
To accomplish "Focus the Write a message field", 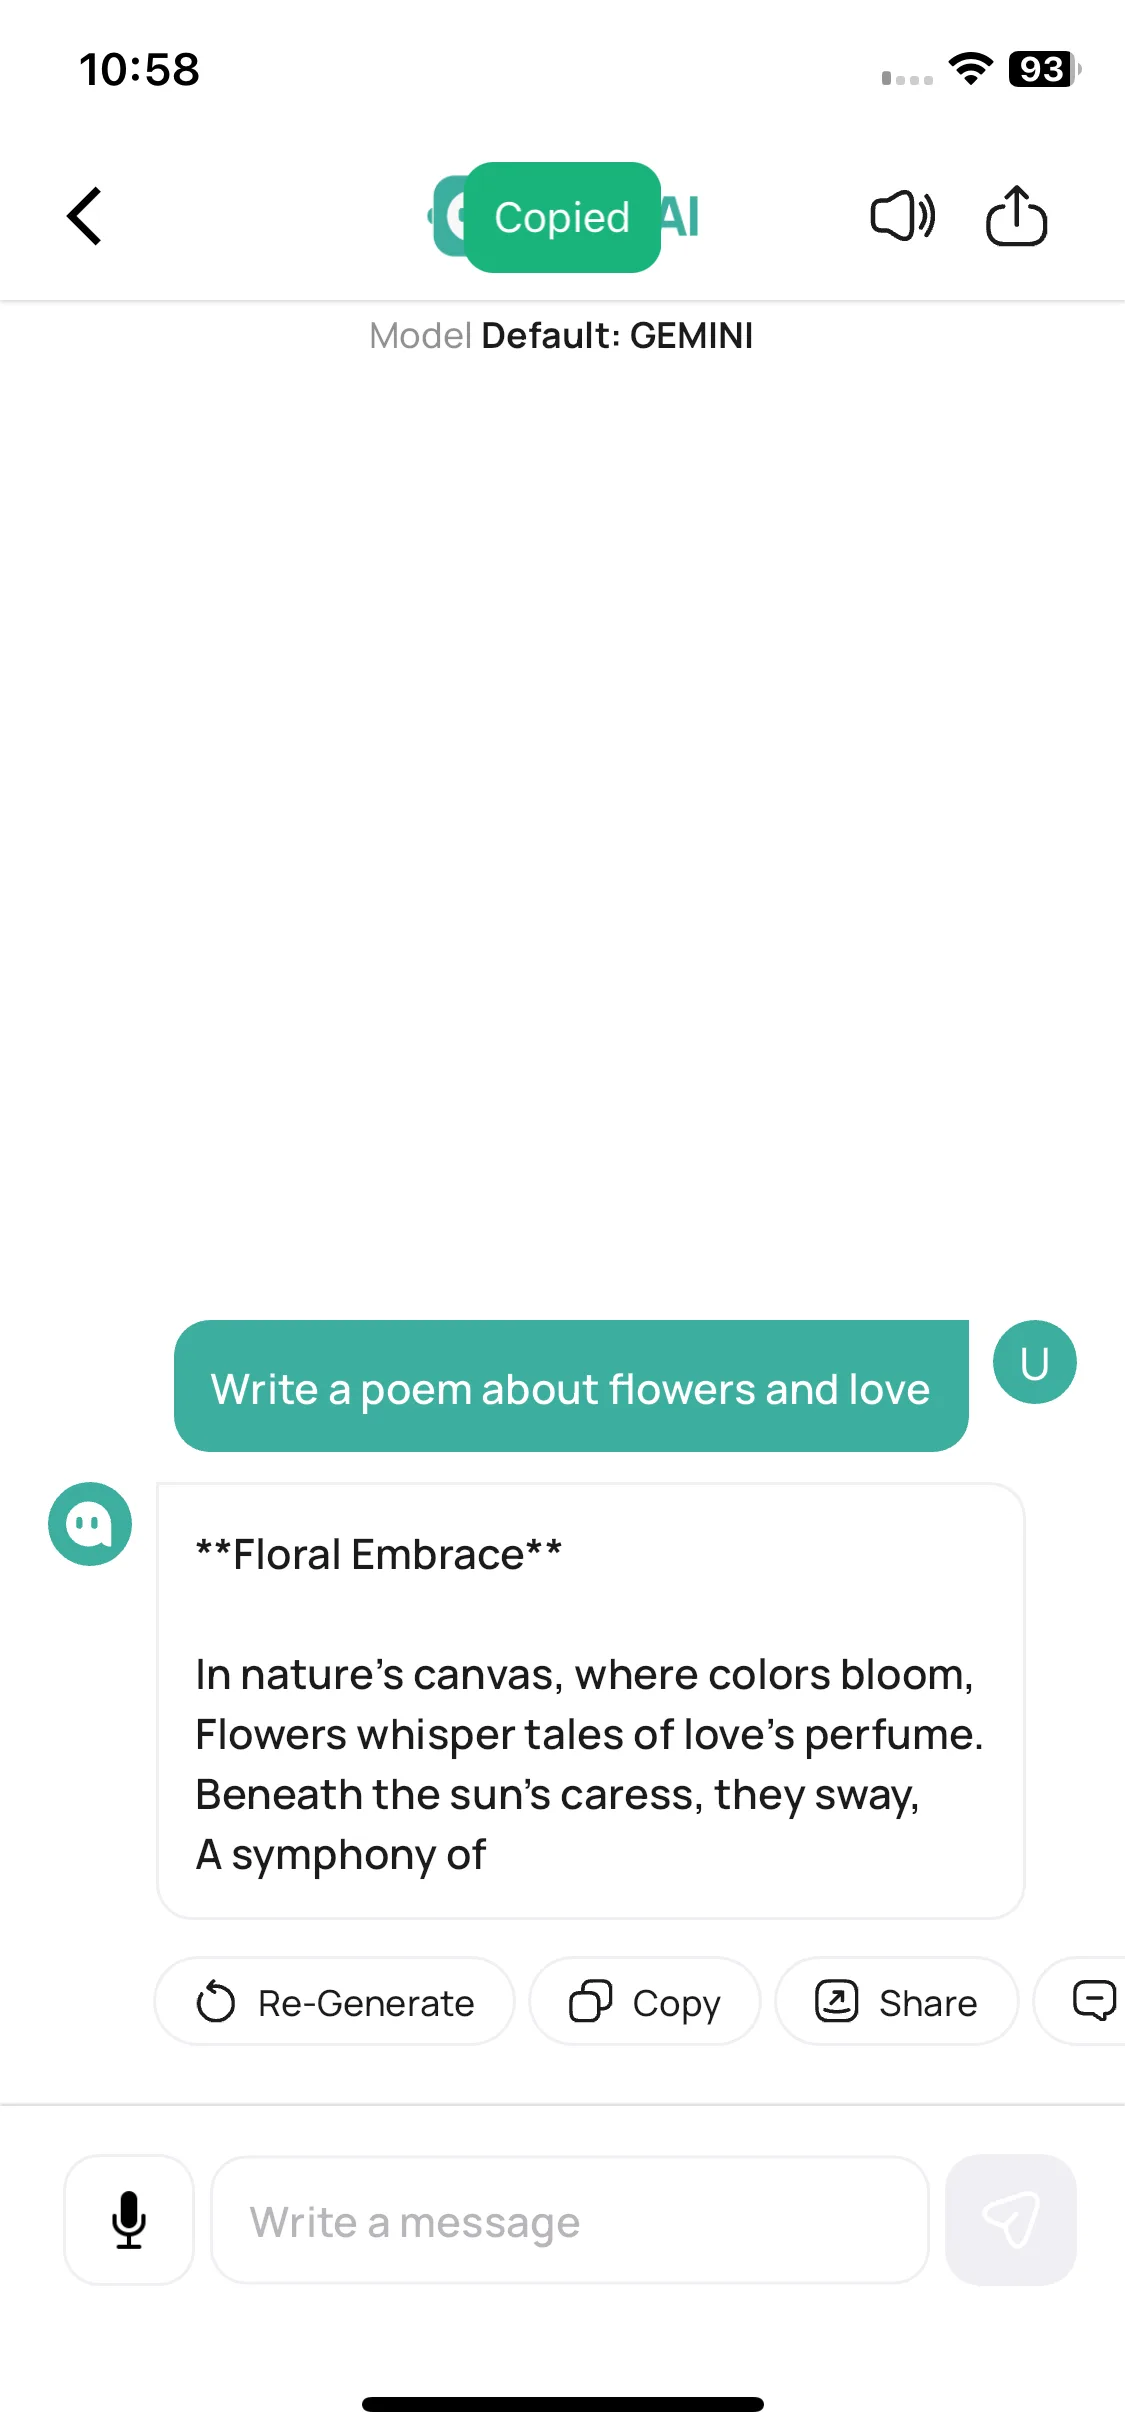I will pos(570,2220).
